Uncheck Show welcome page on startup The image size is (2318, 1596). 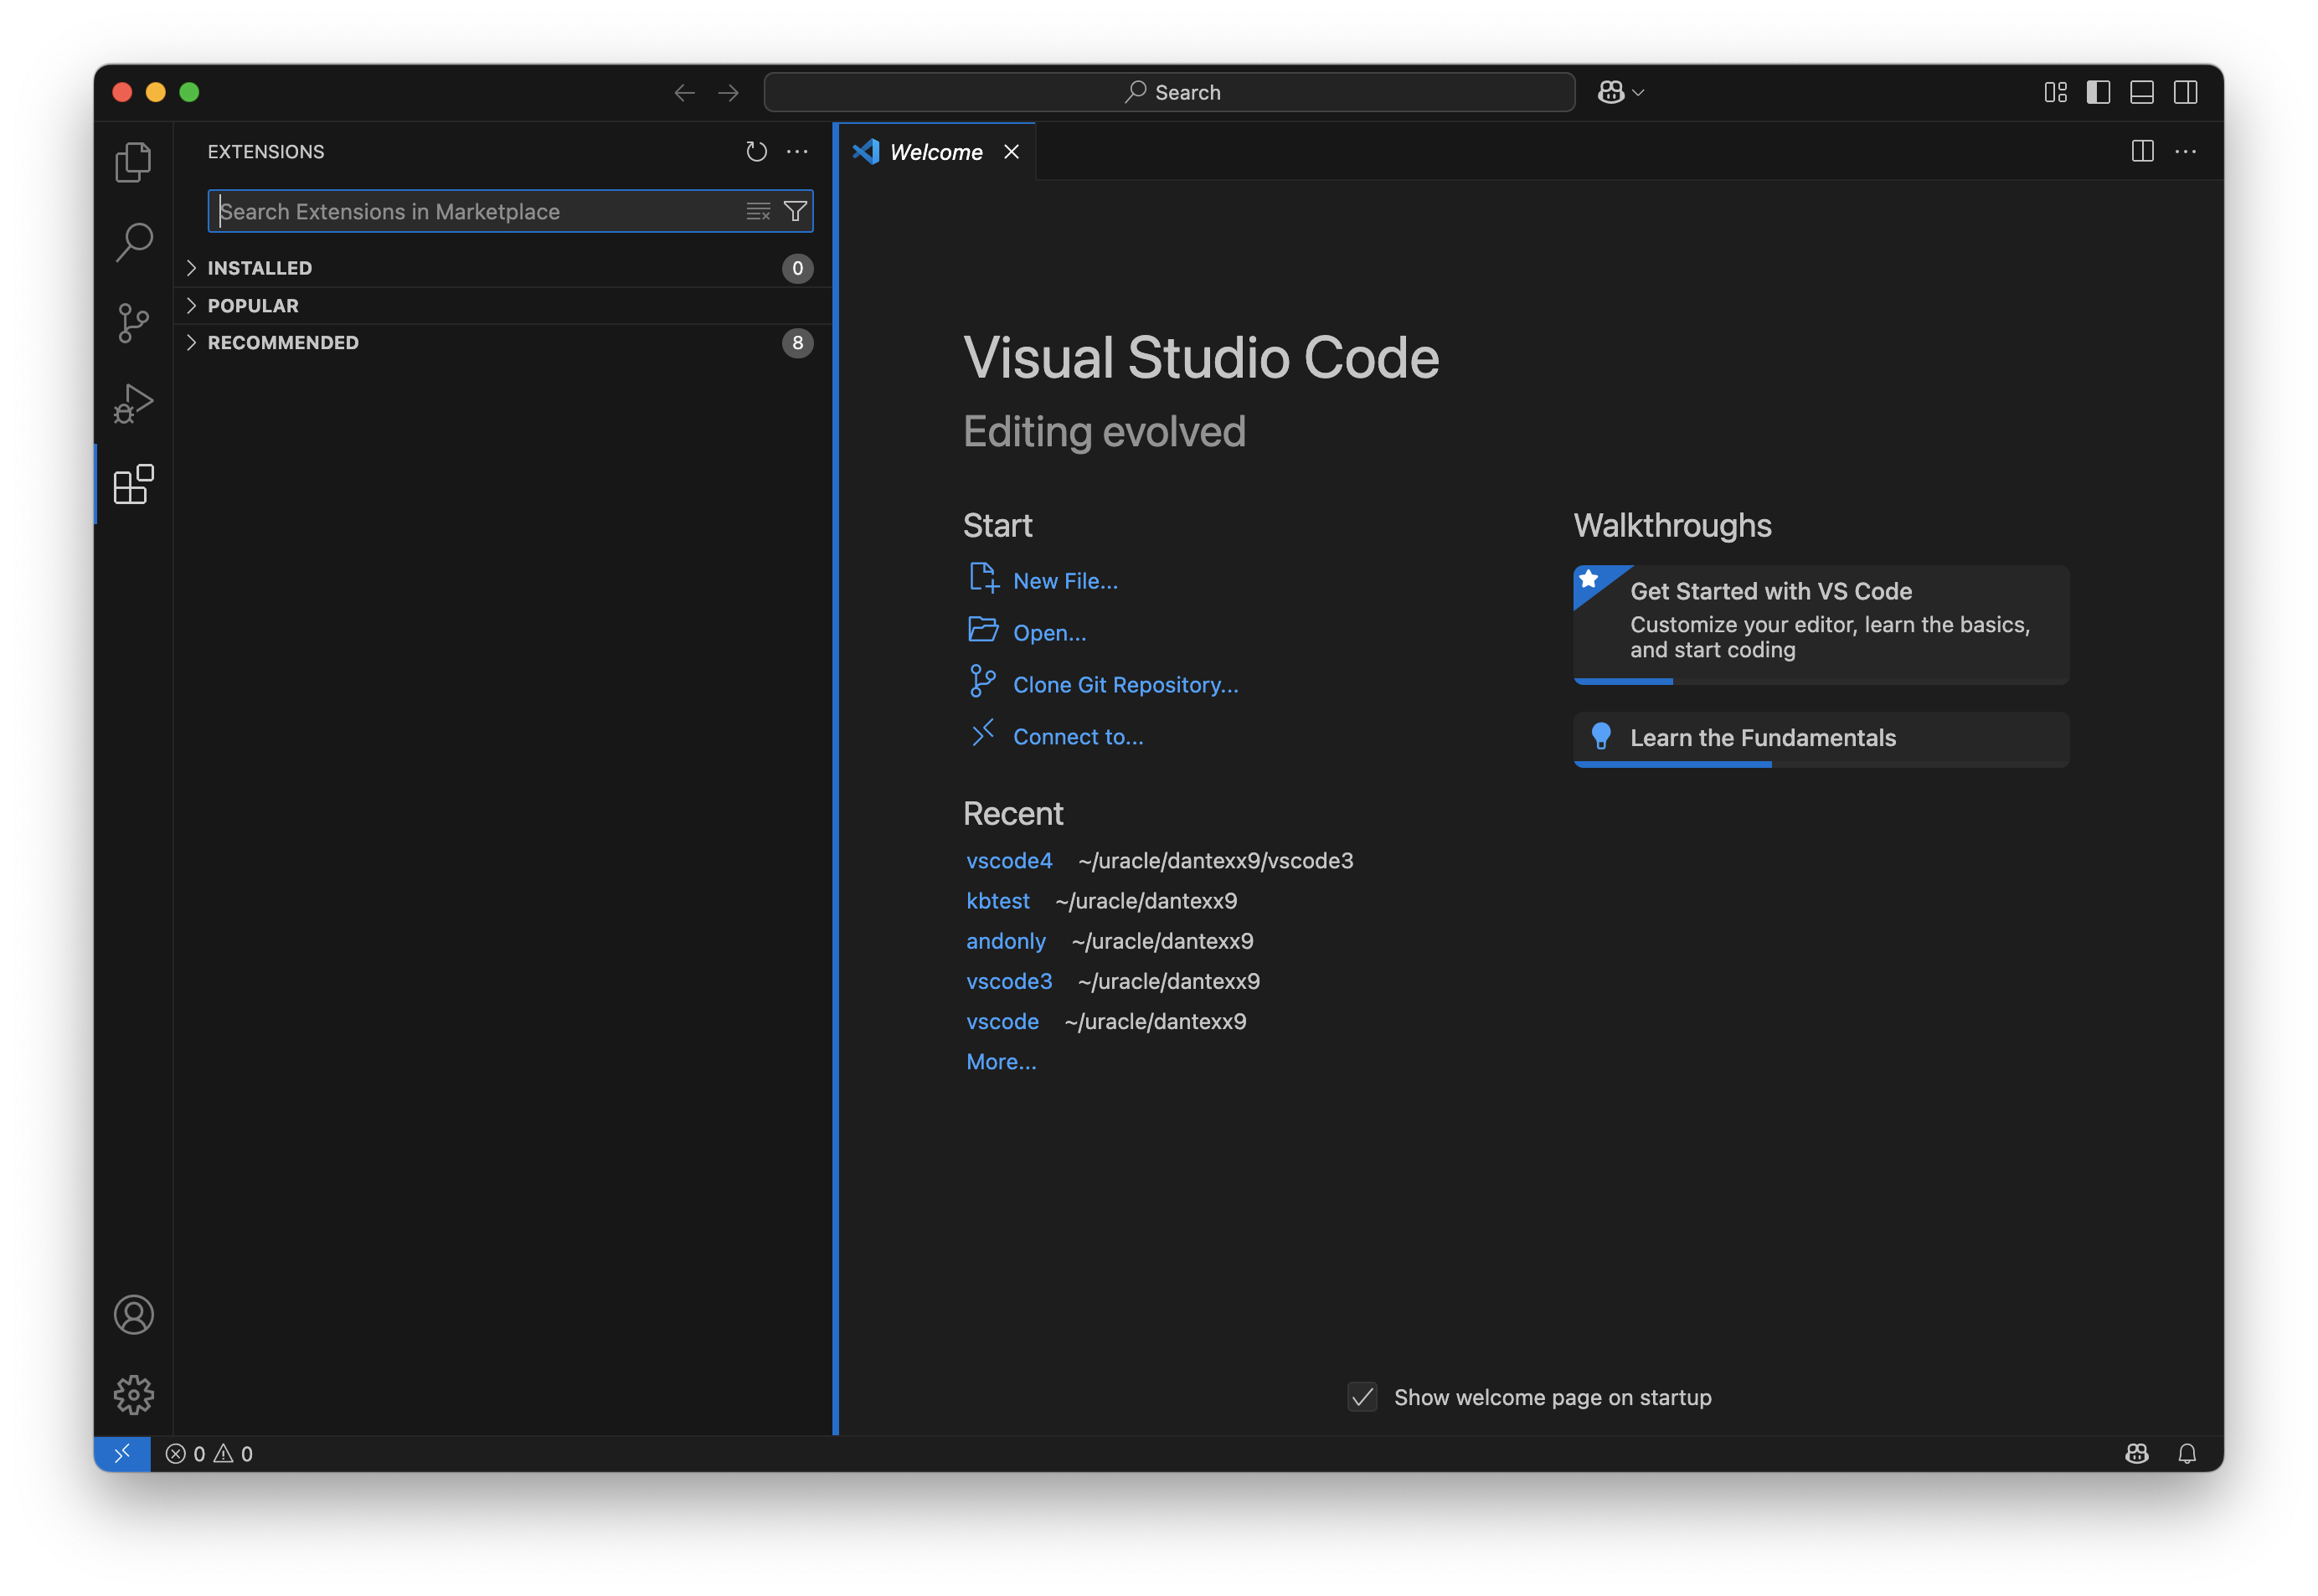pos(1362,1397)
